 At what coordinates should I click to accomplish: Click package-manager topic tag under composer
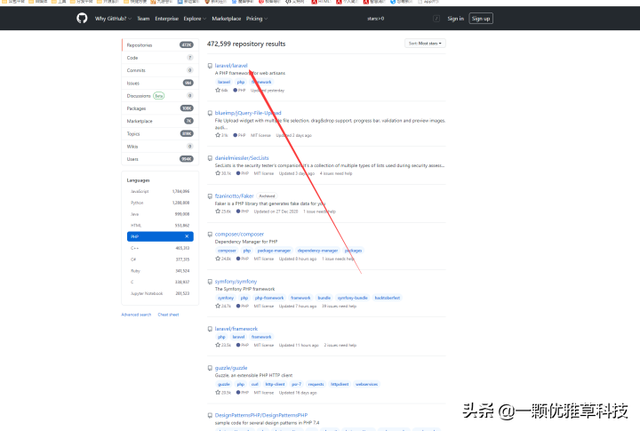click(274, 251)
